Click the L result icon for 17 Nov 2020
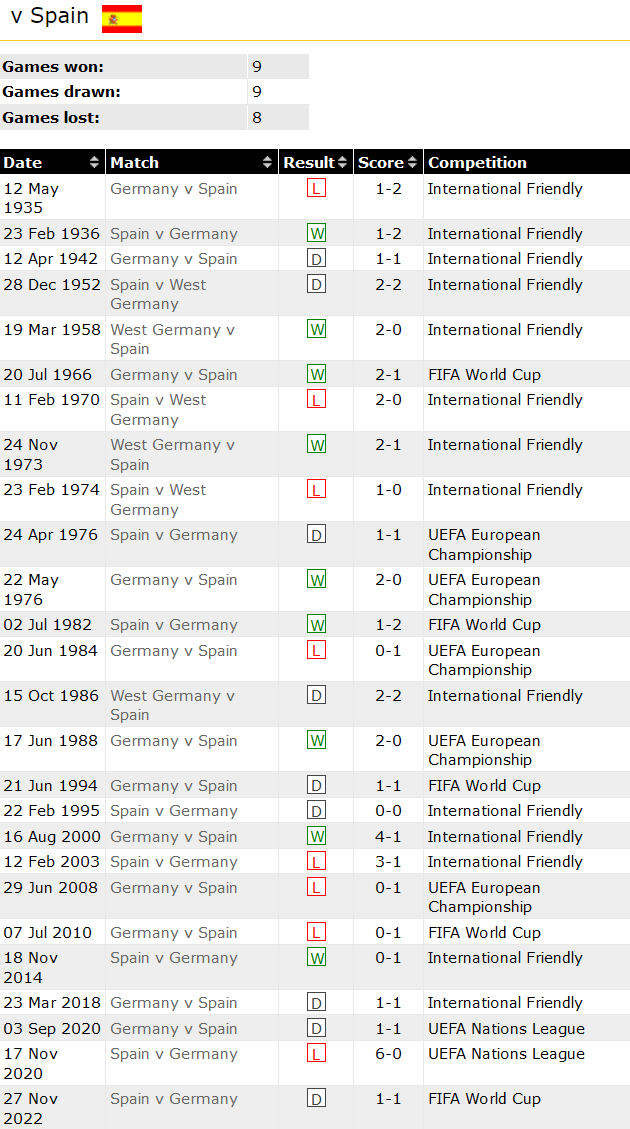This screenshot has height=1129, width=630. pyautogui.click(x=316, y=1054)
